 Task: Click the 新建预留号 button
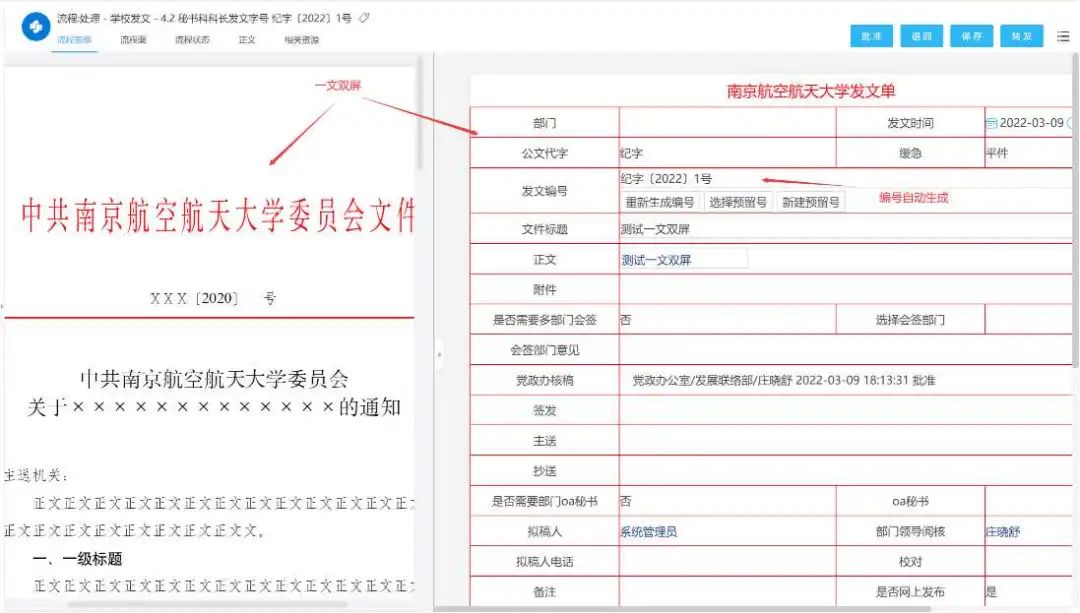coord(811,202)
